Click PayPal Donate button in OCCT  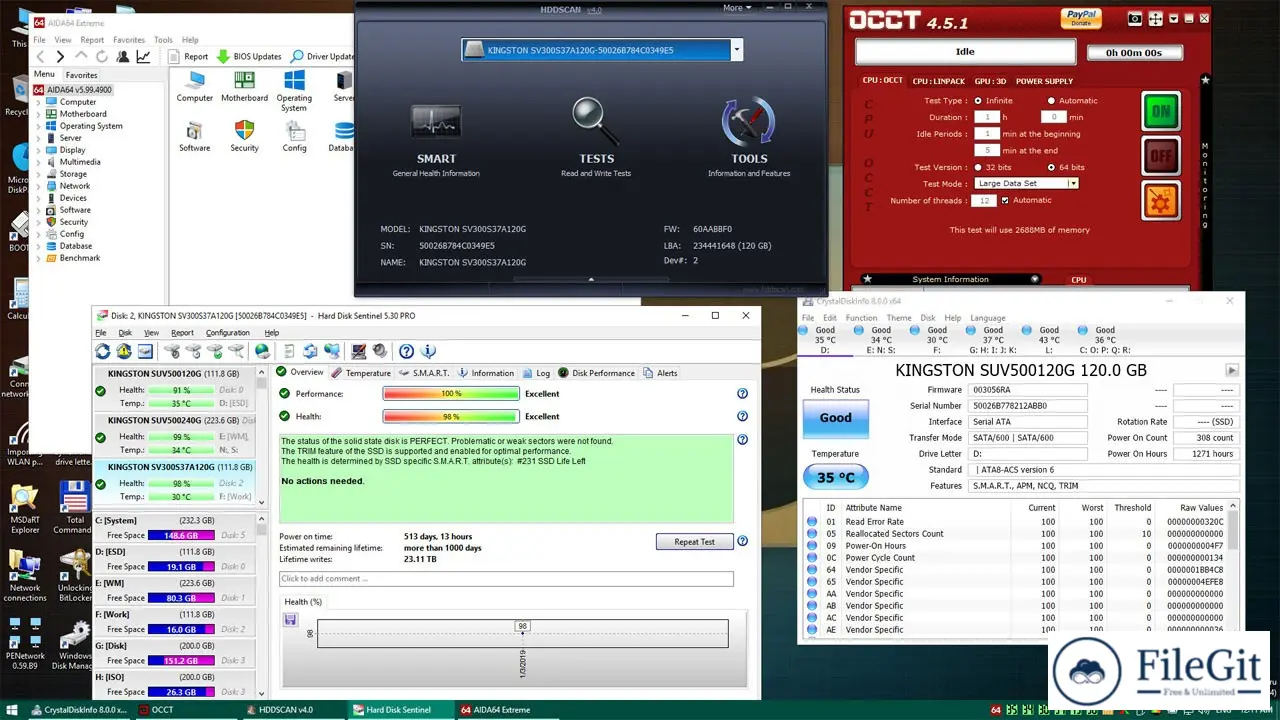pyautogui.click(x=1082, y=18)
